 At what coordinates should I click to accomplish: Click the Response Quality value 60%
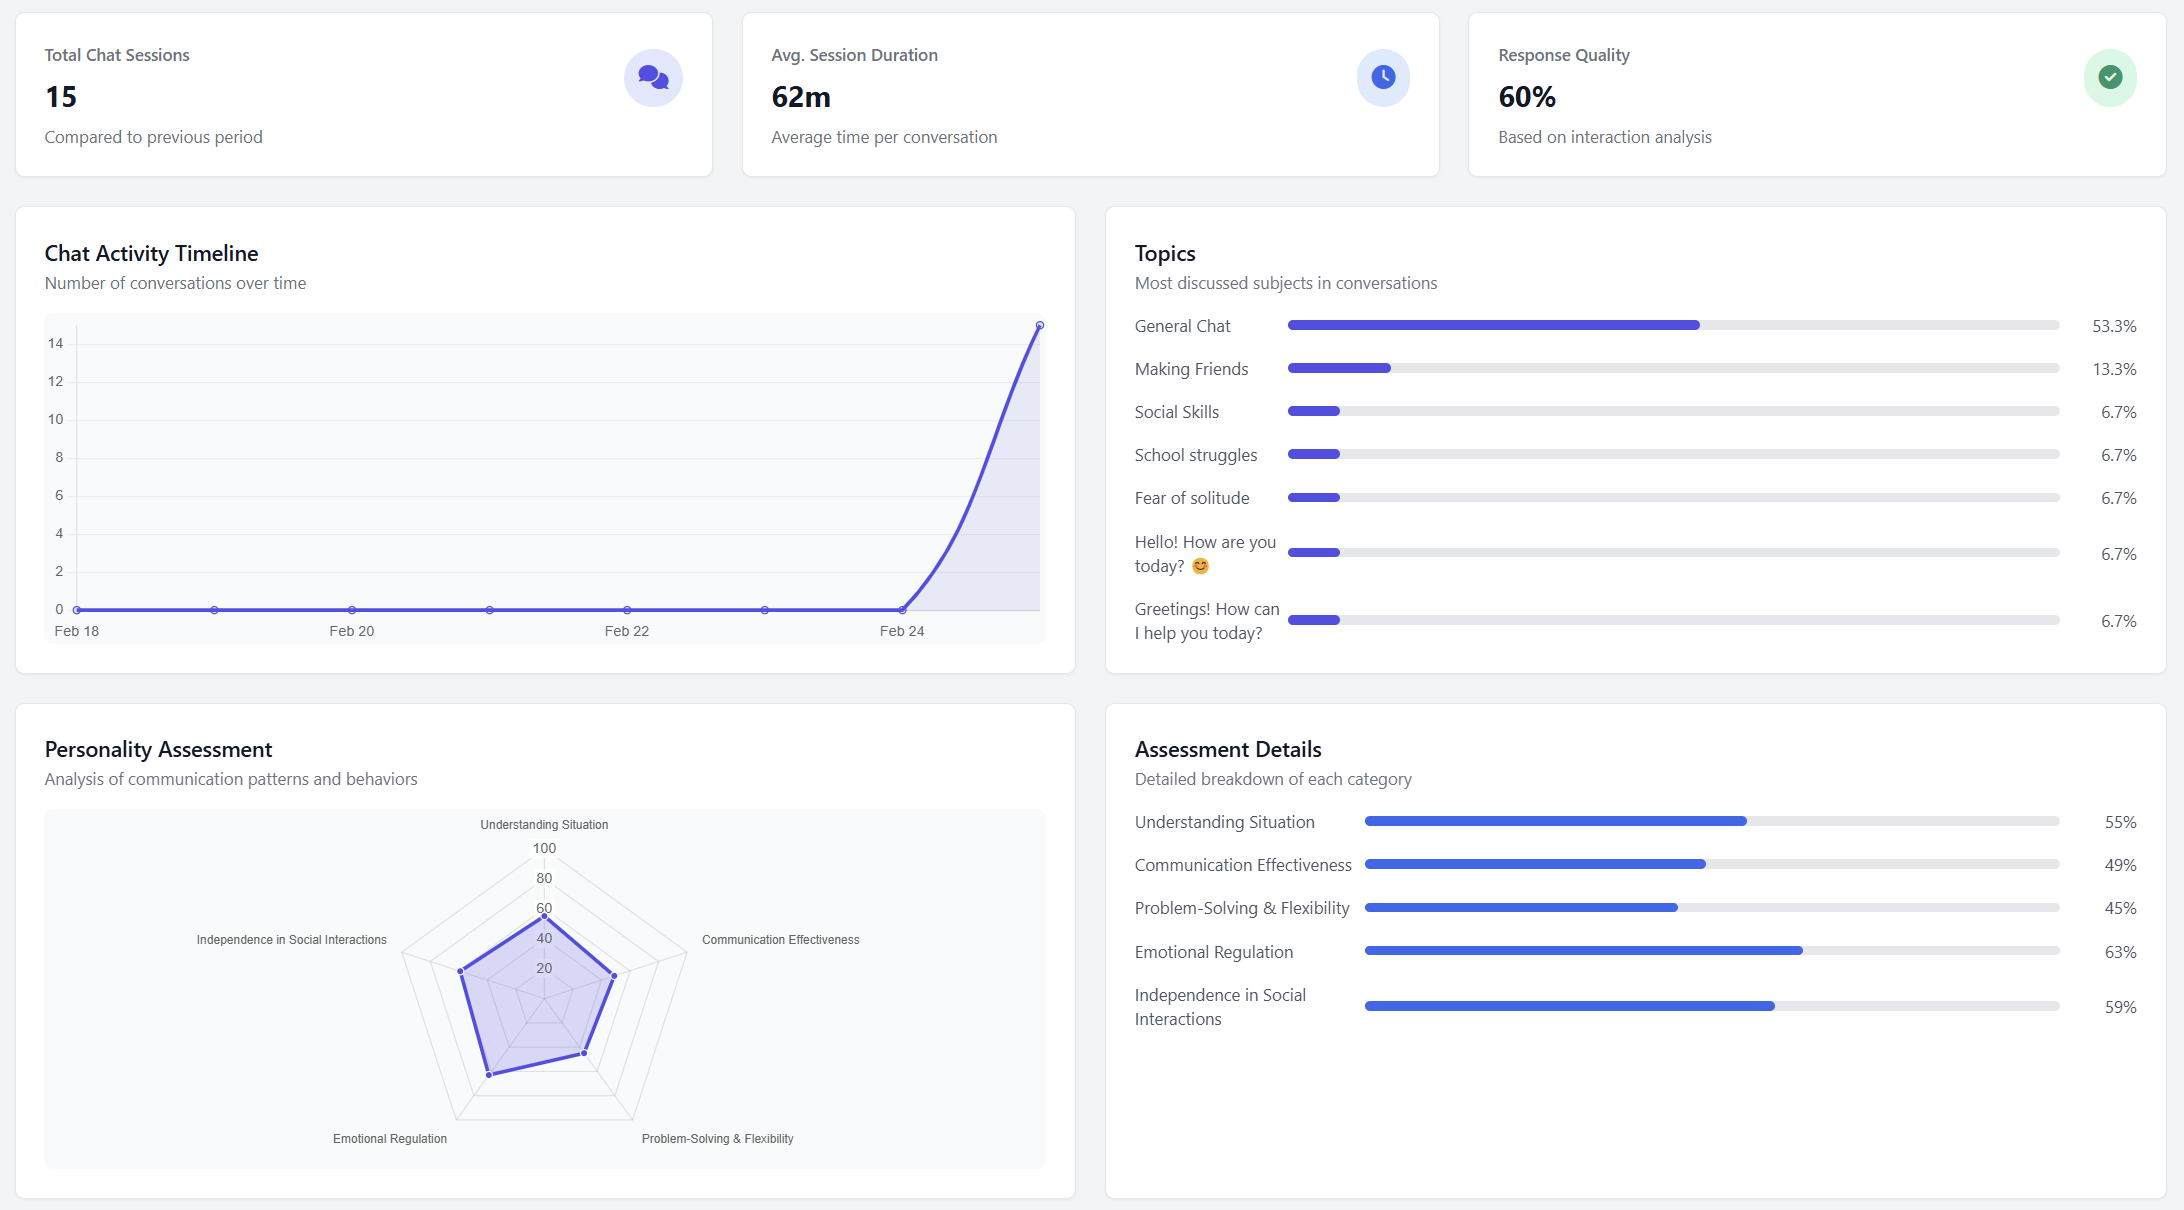click(x=1526, y=97)
